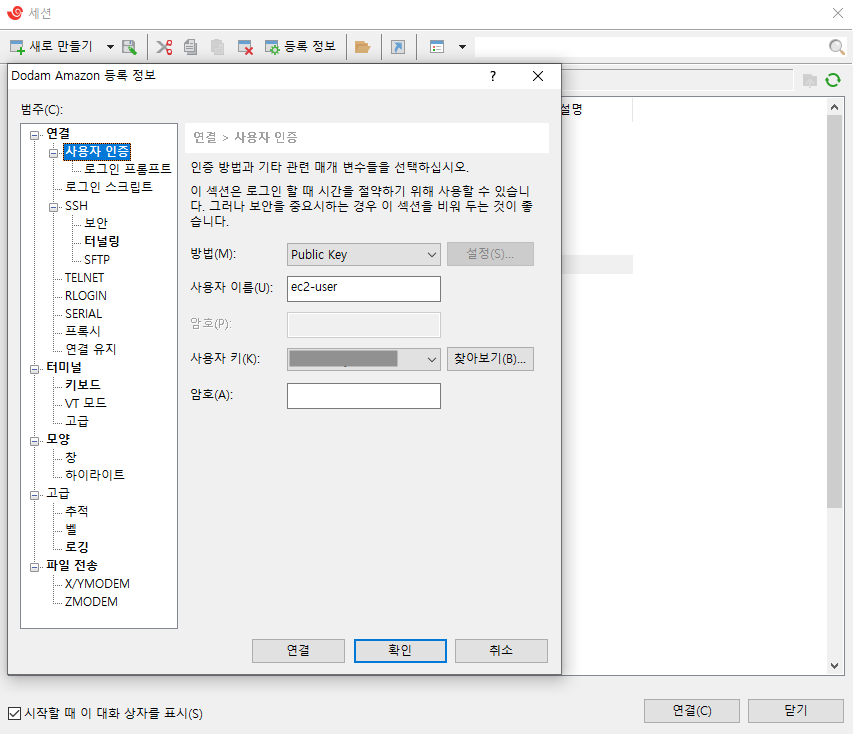This screenshot has width=853, height=734.
Task: Open the dropdown arrow next to 새로 만들기
Action: click(x=110, y=47)
